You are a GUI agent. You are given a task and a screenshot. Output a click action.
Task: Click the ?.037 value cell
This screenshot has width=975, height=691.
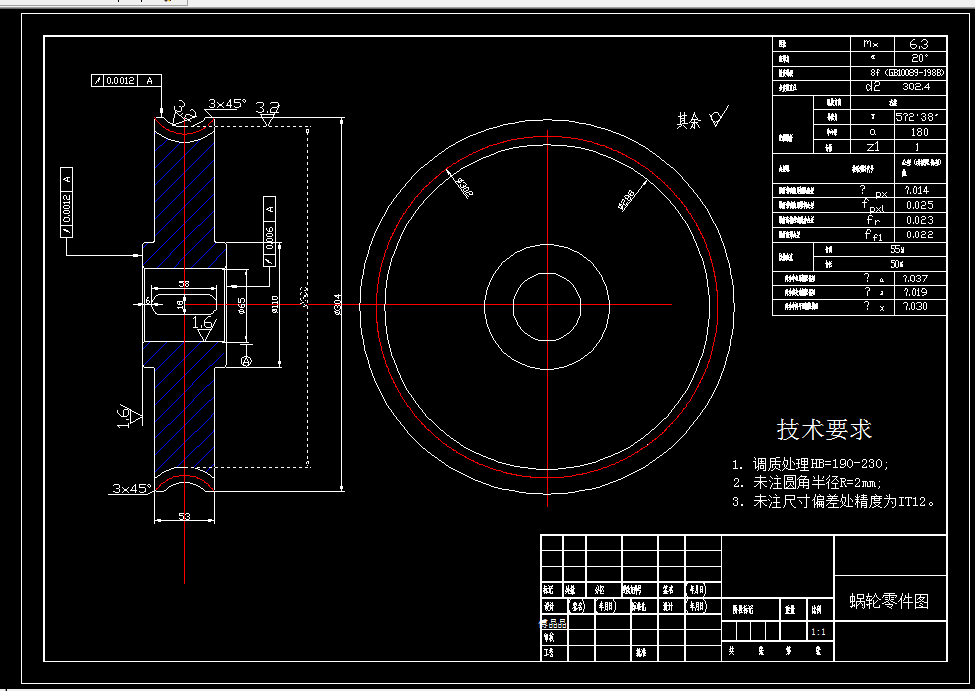coord(920,279)
